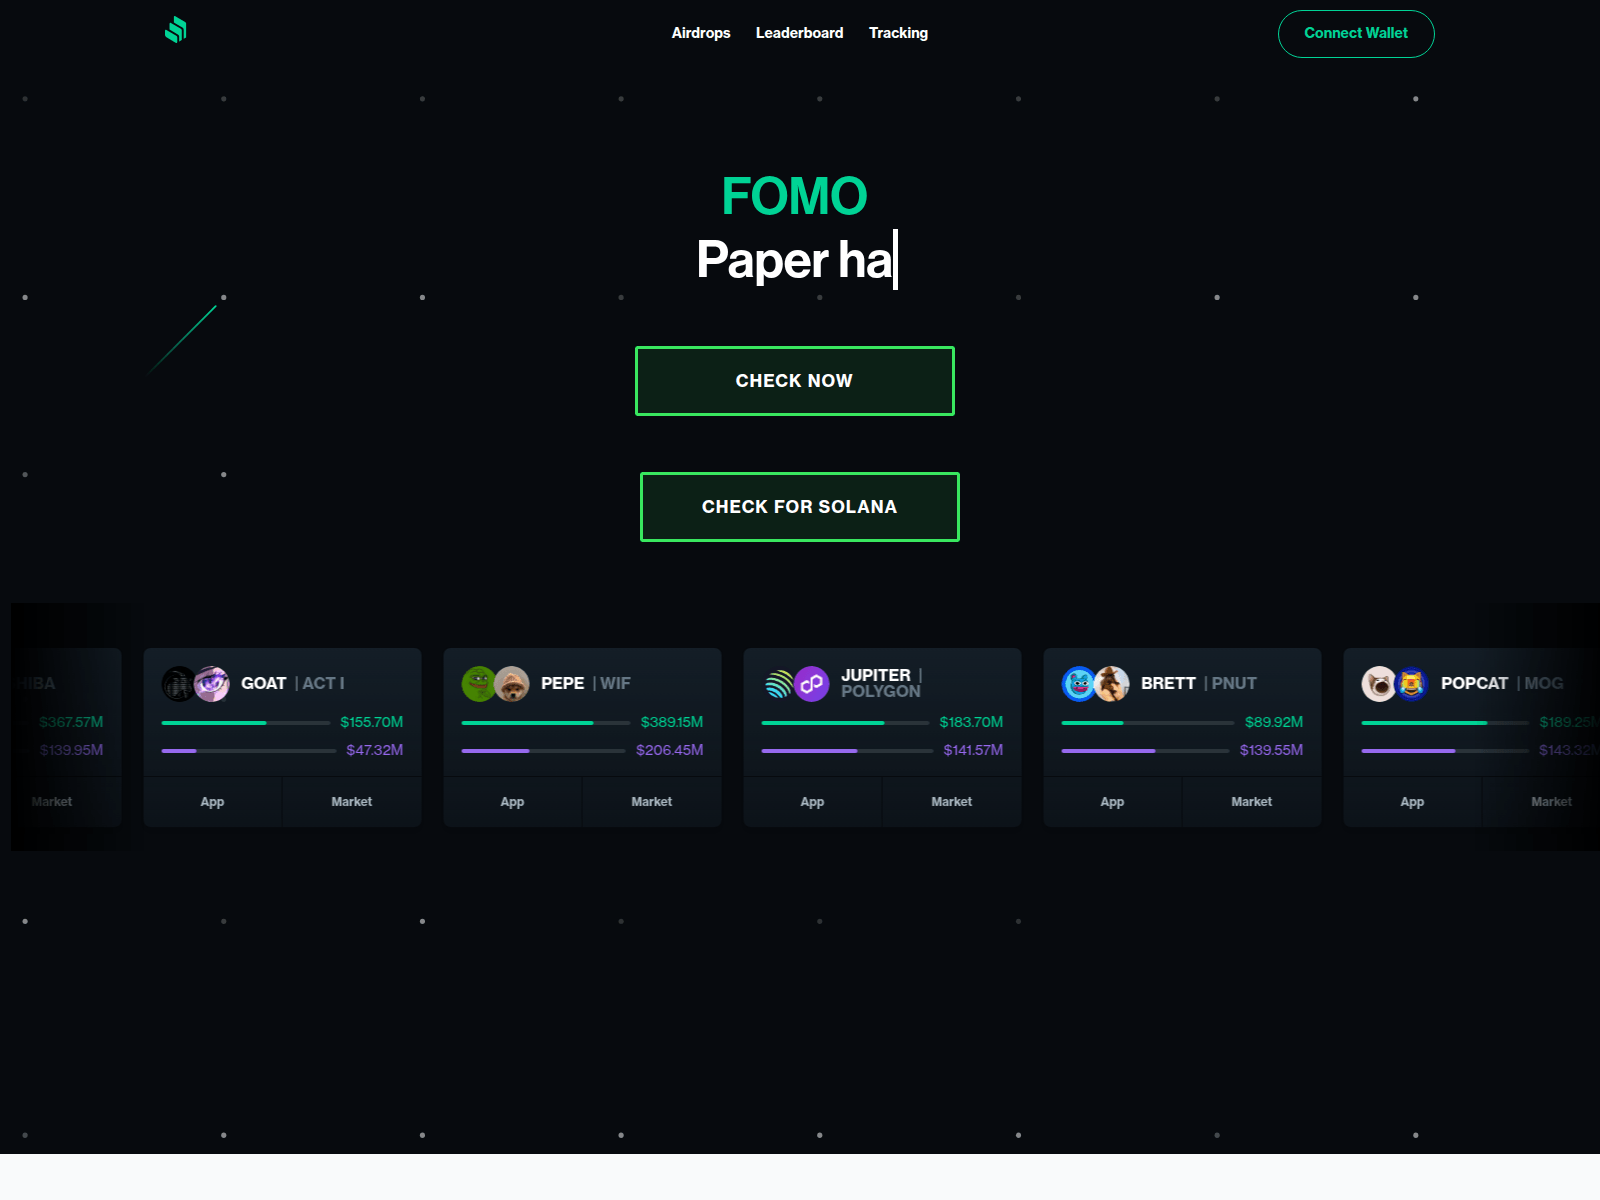
Task: Click the site logo in the top-left corner
Action: coord(175,31)
